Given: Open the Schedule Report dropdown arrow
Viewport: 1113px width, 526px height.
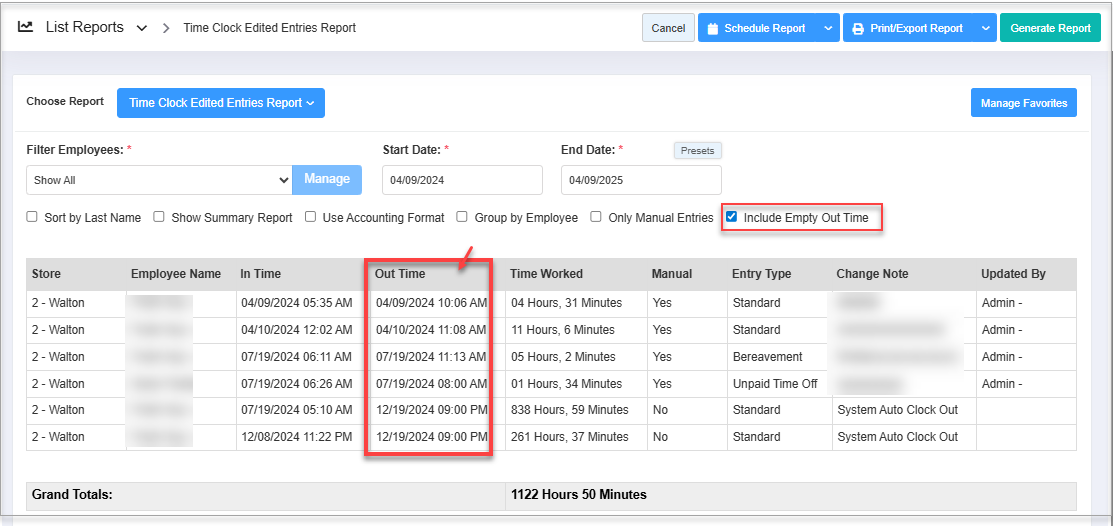Looking at the screenshot, I should 828,28.
